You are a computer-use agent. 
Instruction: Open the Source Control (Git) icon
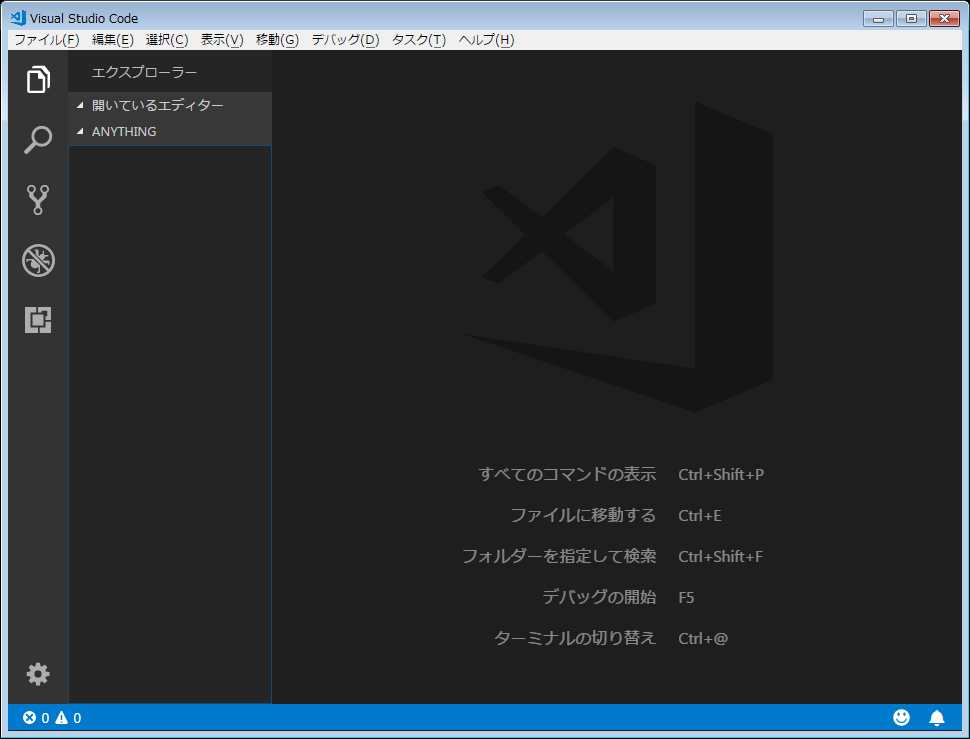click(x=37, y=199)
